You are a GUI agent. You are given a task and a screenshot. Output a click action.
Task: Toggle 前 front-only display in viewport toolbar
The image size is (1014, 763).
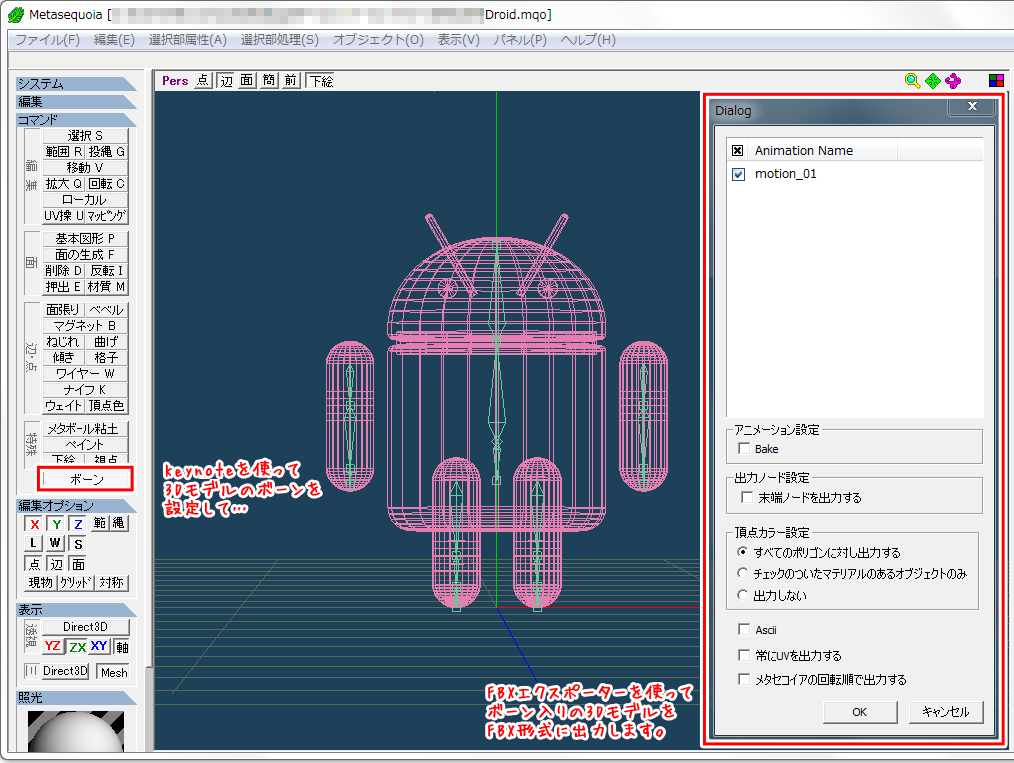[x=290, y=80]
